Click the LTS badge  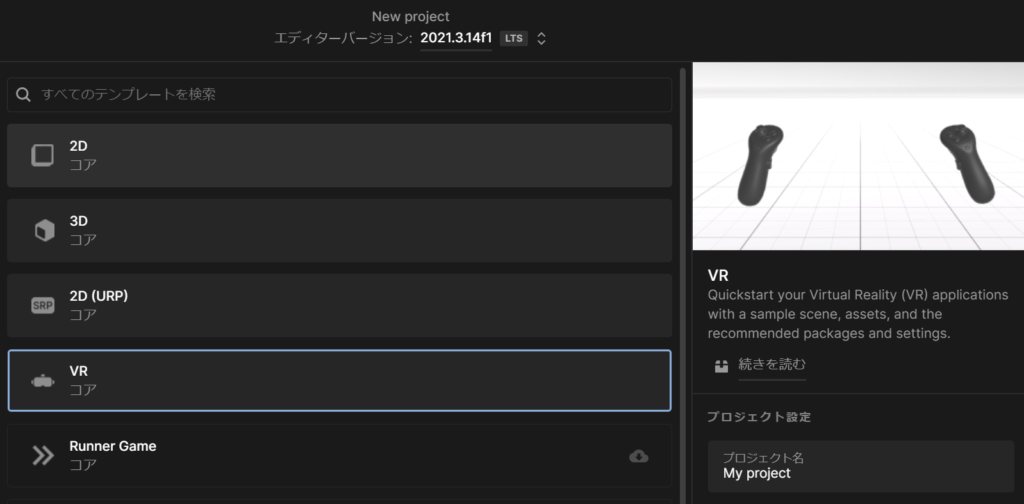pyautogui.click(x=513, y=39)
